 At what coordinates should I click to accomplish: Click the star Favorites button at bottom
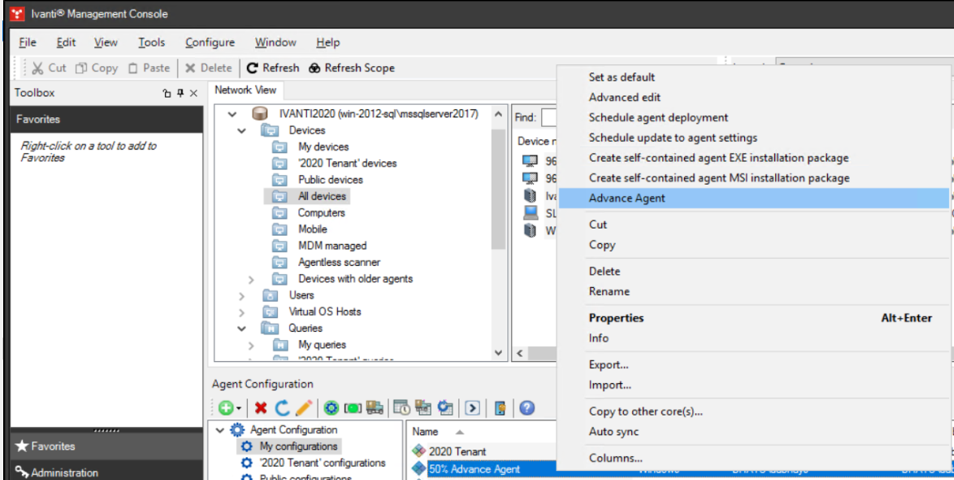point(106,446)
